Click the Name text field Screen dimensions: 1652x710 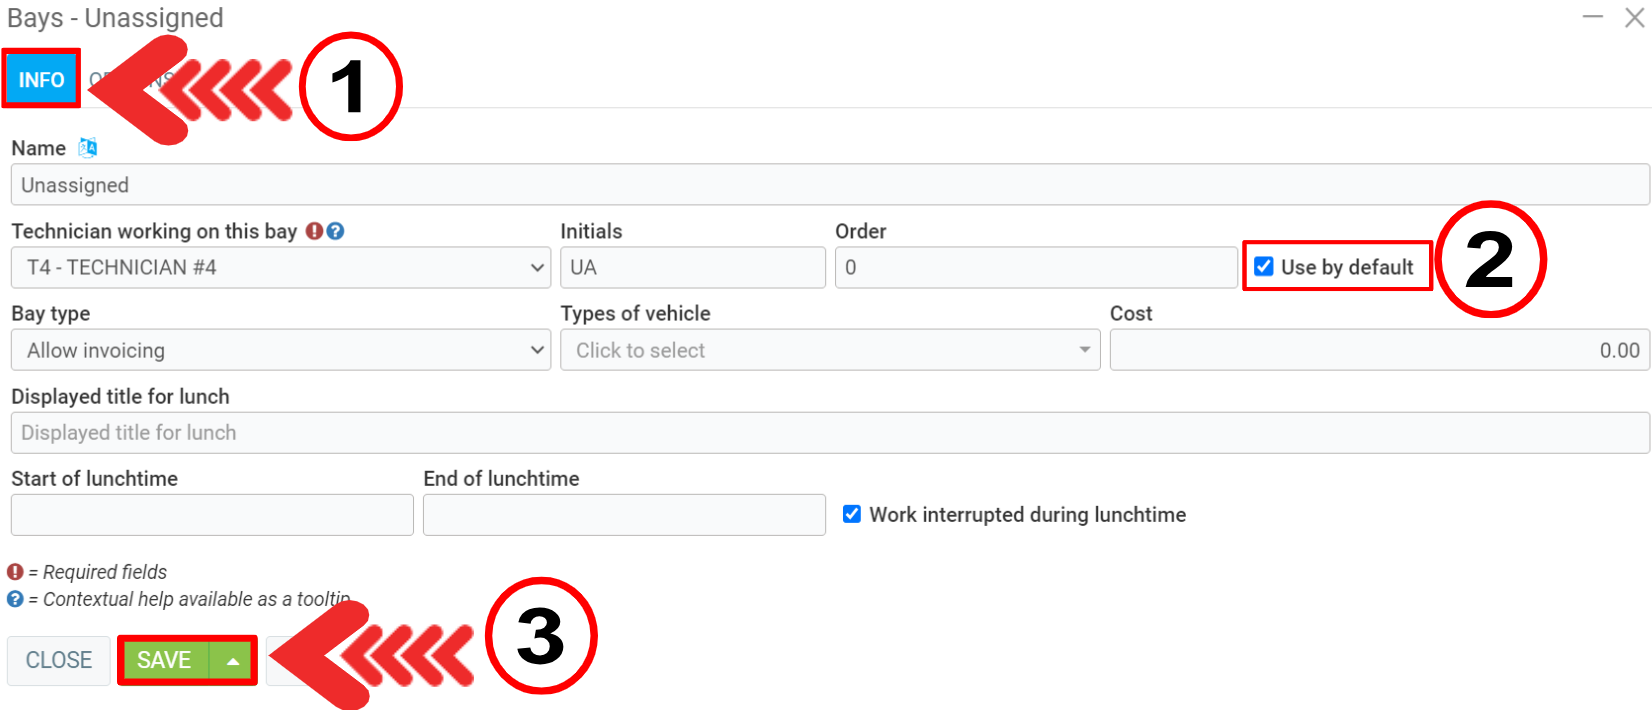coord(830,185)
